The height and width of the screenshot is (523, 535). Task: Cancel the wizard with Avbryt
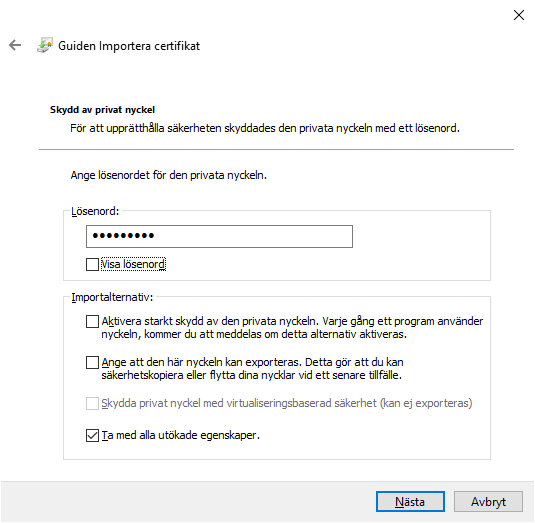pyautogui.click(x=488, y=502)
